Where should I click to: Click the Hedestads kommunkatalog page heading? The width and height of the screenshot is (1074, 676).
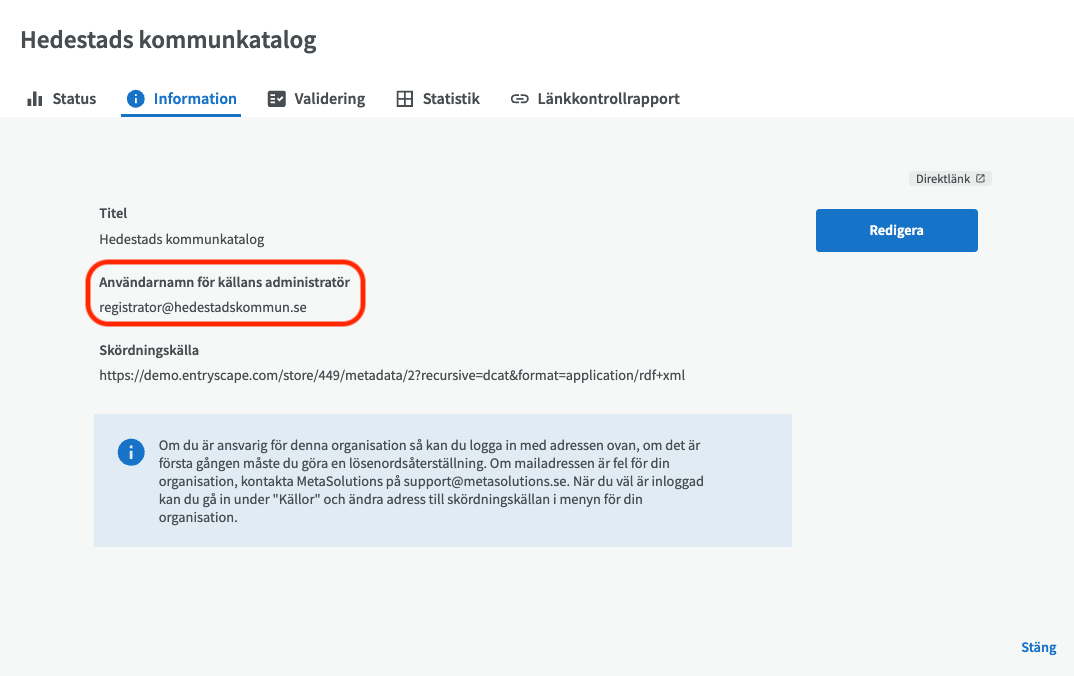coord(168,40)
